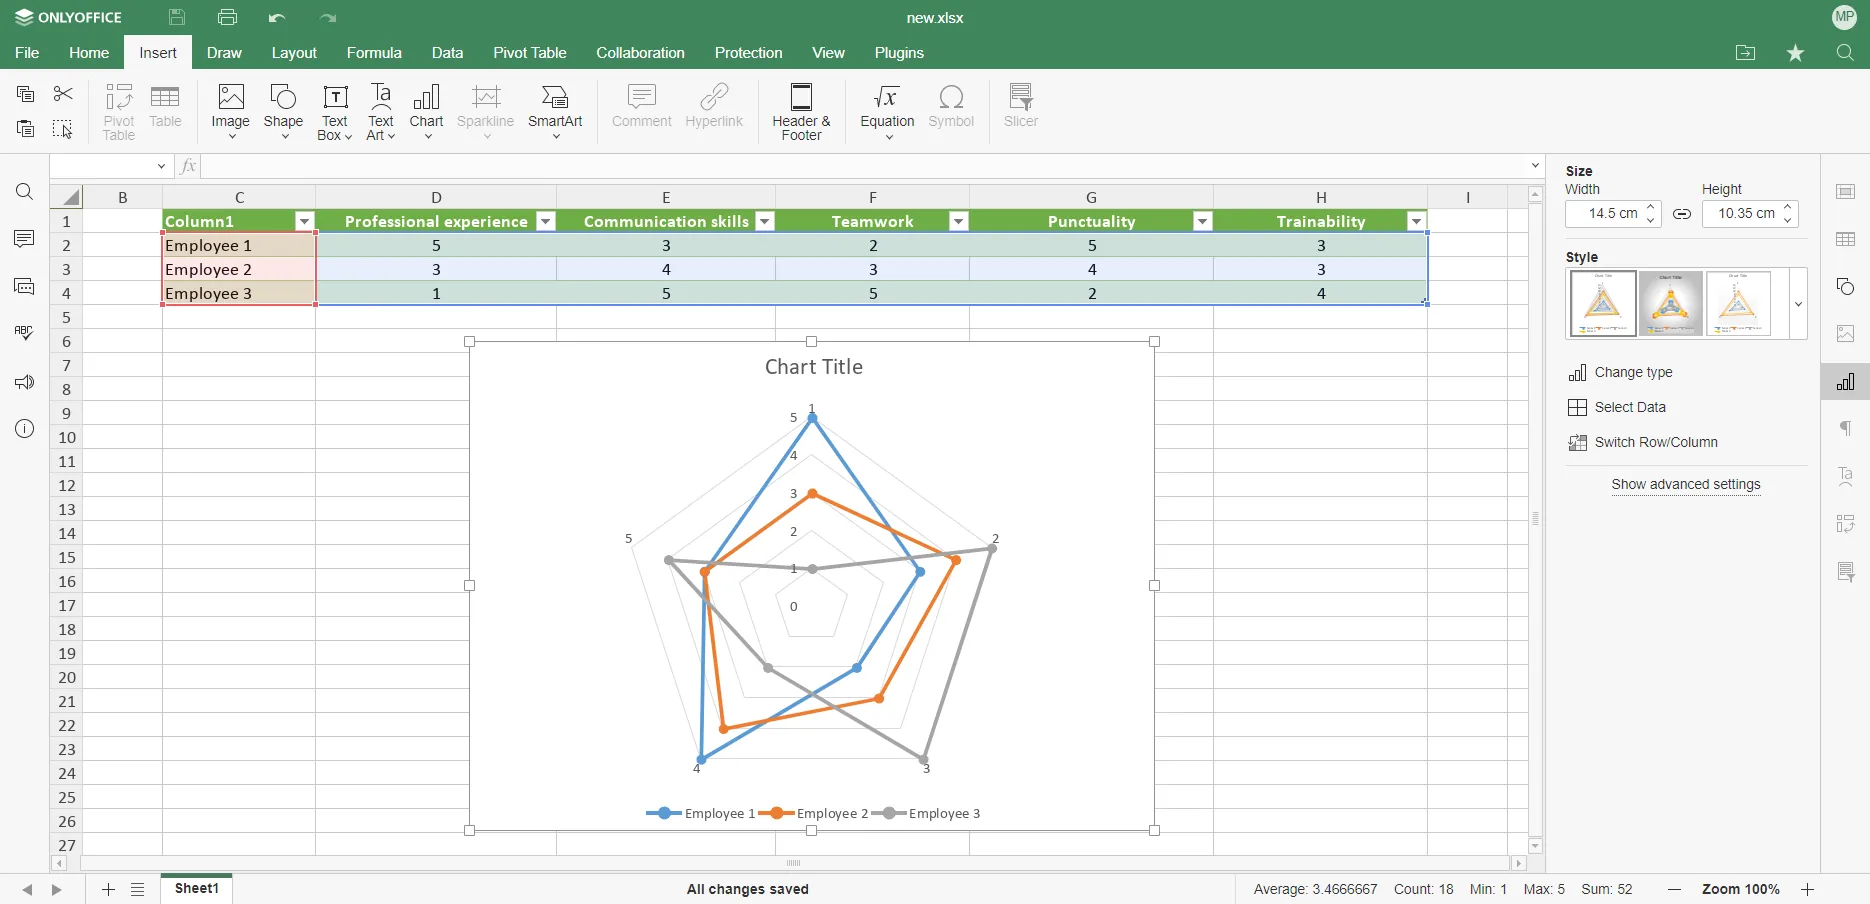Open Table settings in the right panel
1870x904 pixels.
[x=1845, y=240]
